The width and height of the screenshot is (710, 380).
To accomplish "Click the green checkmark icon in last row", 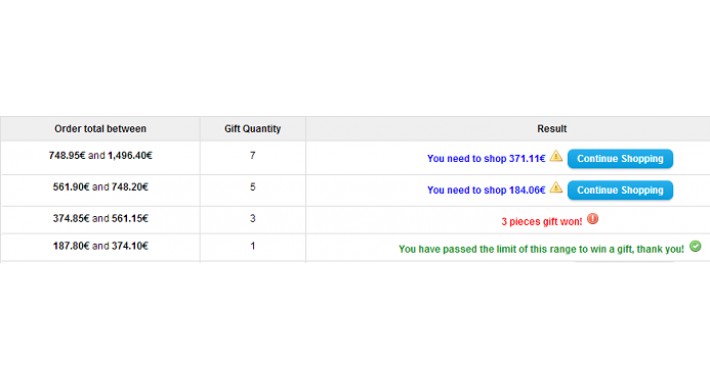I will point(696,246).
